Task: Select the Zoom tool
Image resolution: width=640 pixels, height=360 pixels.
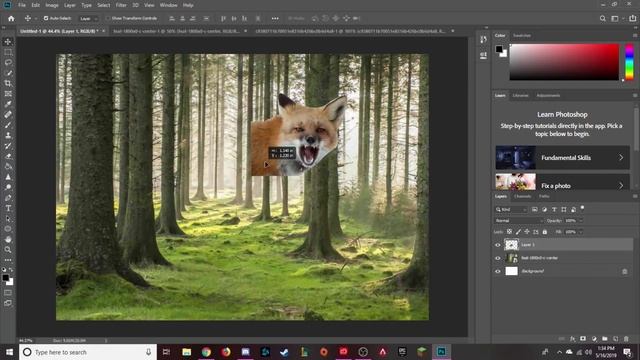Action: [x=8, y=249]
